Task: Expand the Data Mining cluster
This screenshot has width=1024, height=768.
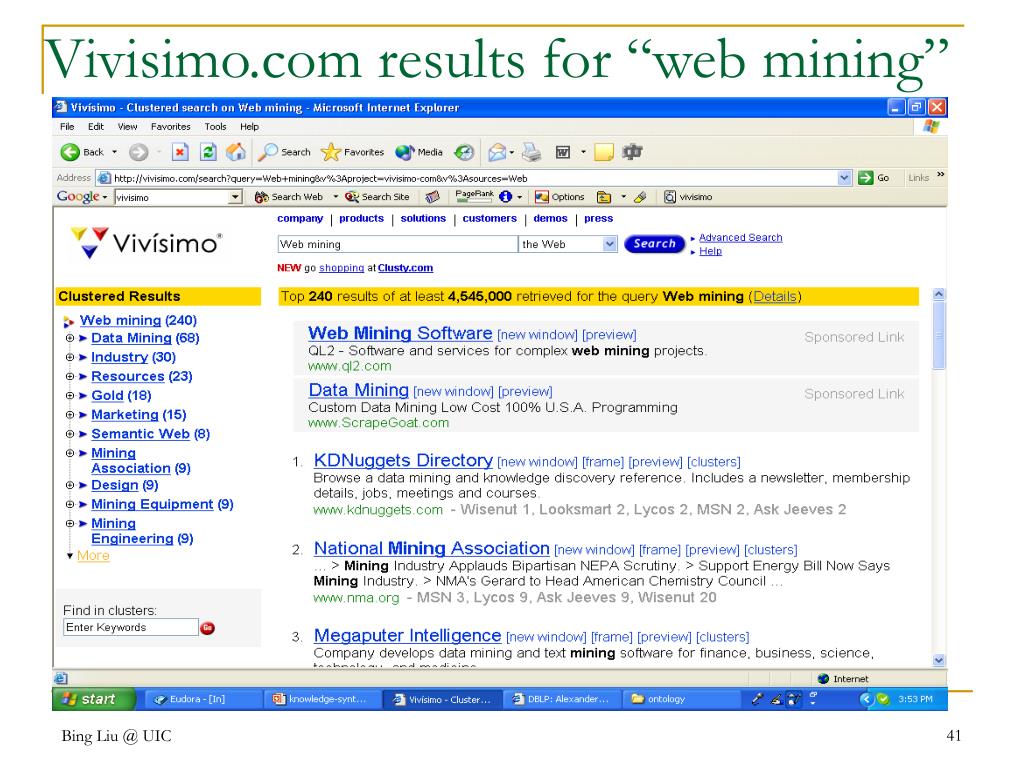Action: (x=70, y=338)
